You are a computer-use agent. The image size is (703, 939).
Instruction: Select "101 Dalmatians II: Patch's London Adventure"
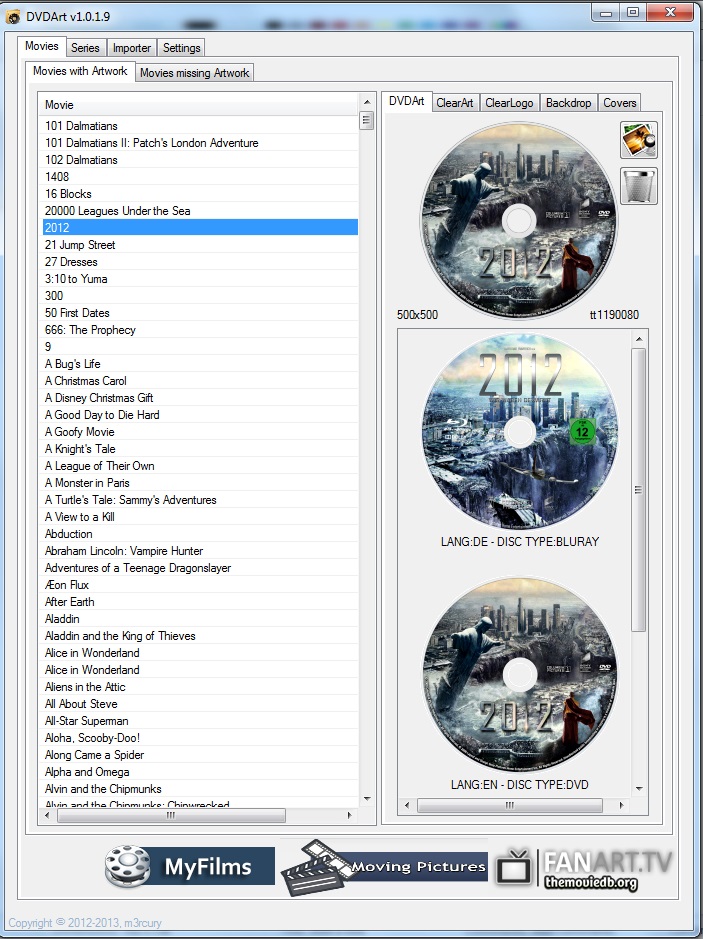pos(201,143)
